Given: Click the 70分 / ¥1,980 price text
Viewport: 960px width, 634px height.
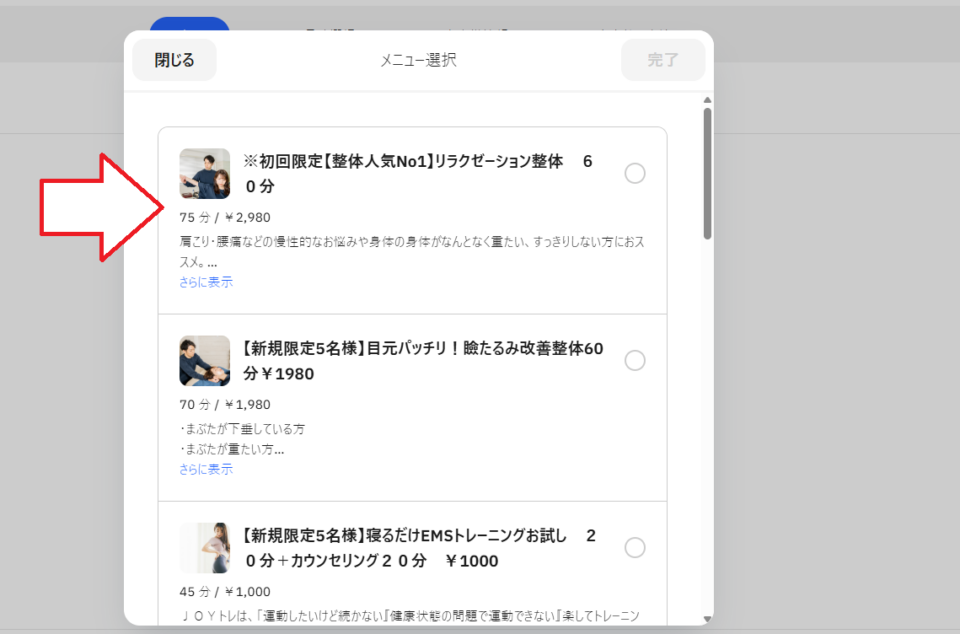Looking at the screenshot, I should 225,405.
